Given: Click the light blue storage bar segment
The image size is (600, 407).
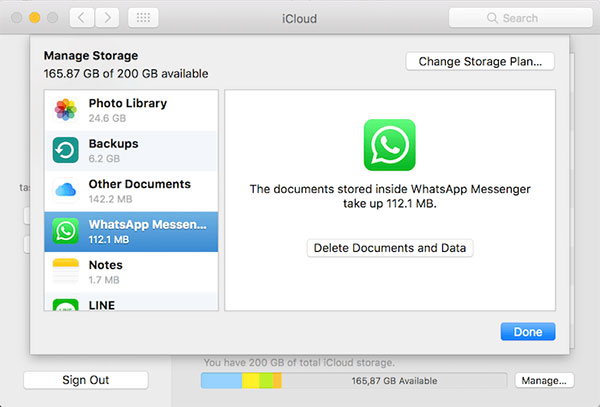Looking at the screenshot, I should pos(222,381).
